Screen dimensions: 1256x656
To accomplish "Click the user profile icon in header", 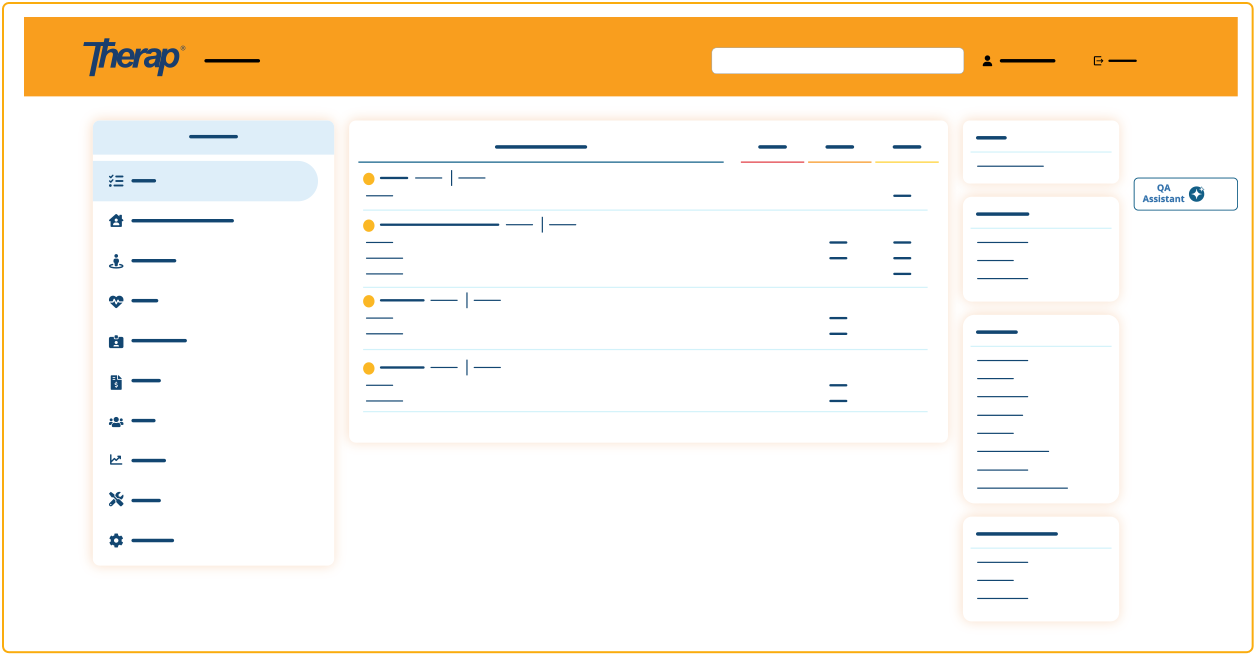I will click(x=987, y=61).
